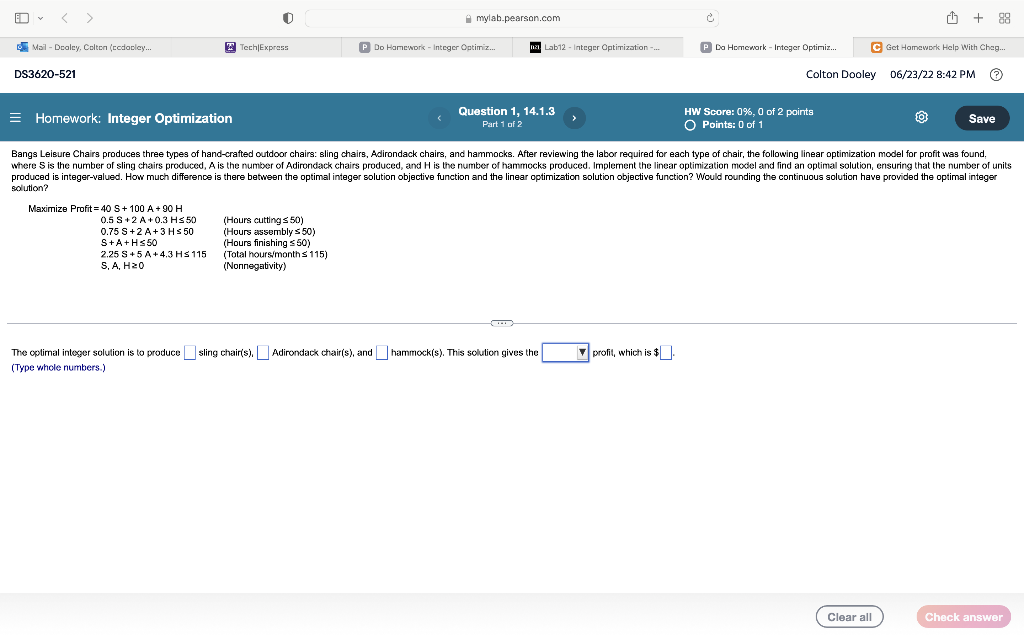
Task: Click the sling chairs answer box
Action: pos(189,353)
